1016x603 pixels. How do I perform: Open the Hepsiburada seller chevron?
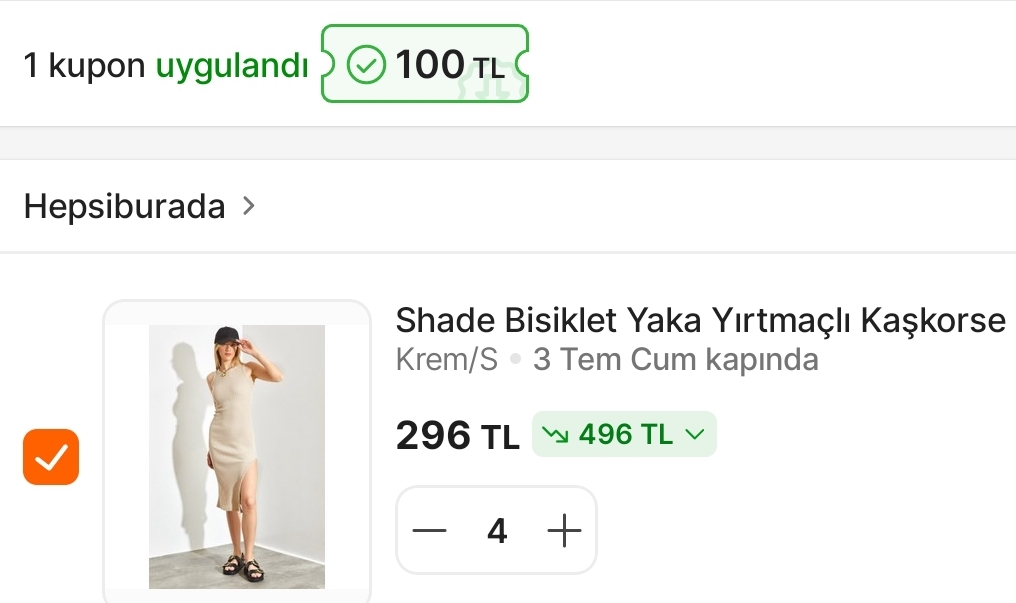click(x=249, y=206)
